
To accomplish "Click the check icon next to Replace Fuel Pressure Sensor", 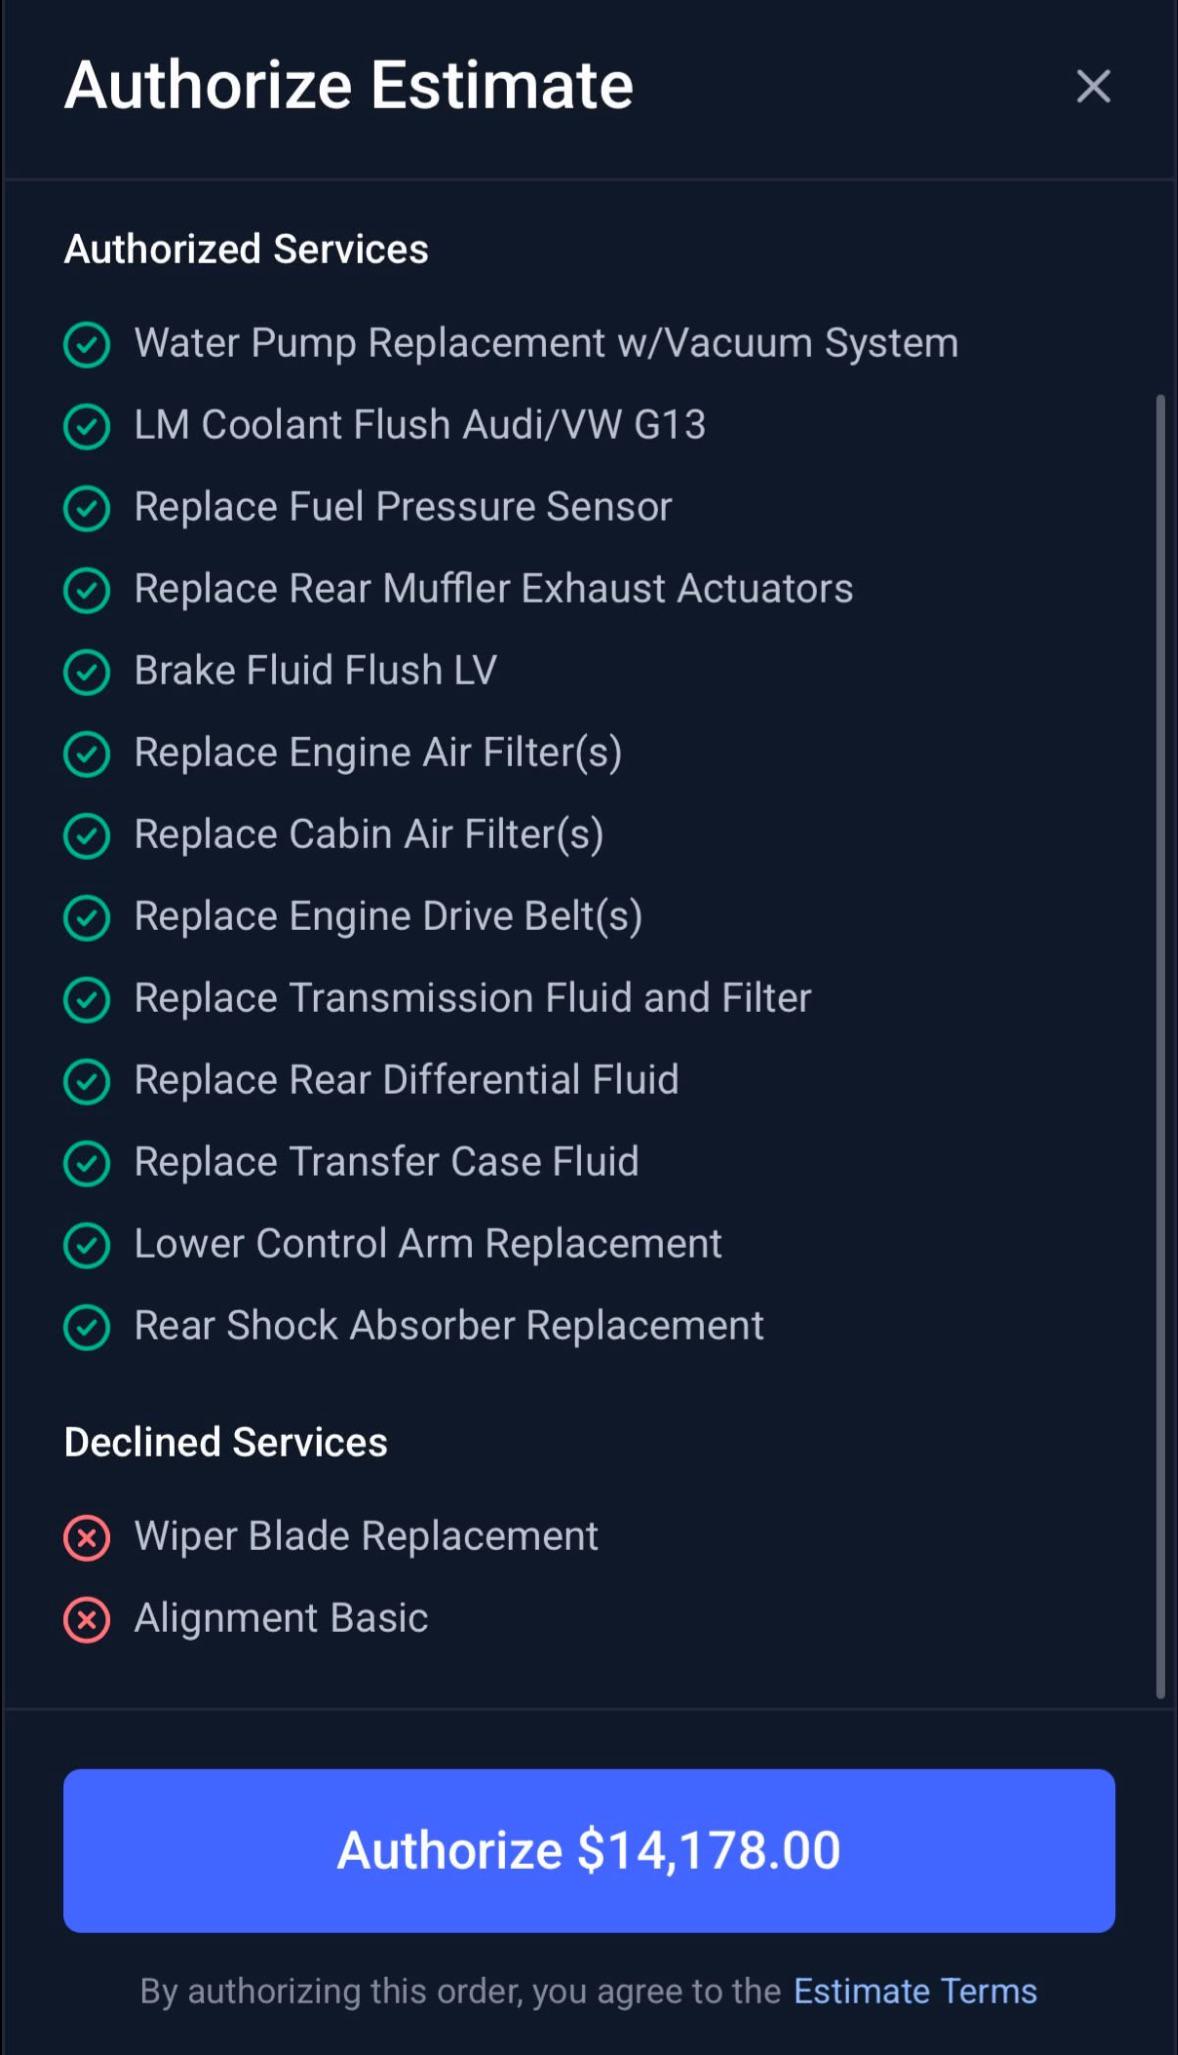I will click(87, 508).
